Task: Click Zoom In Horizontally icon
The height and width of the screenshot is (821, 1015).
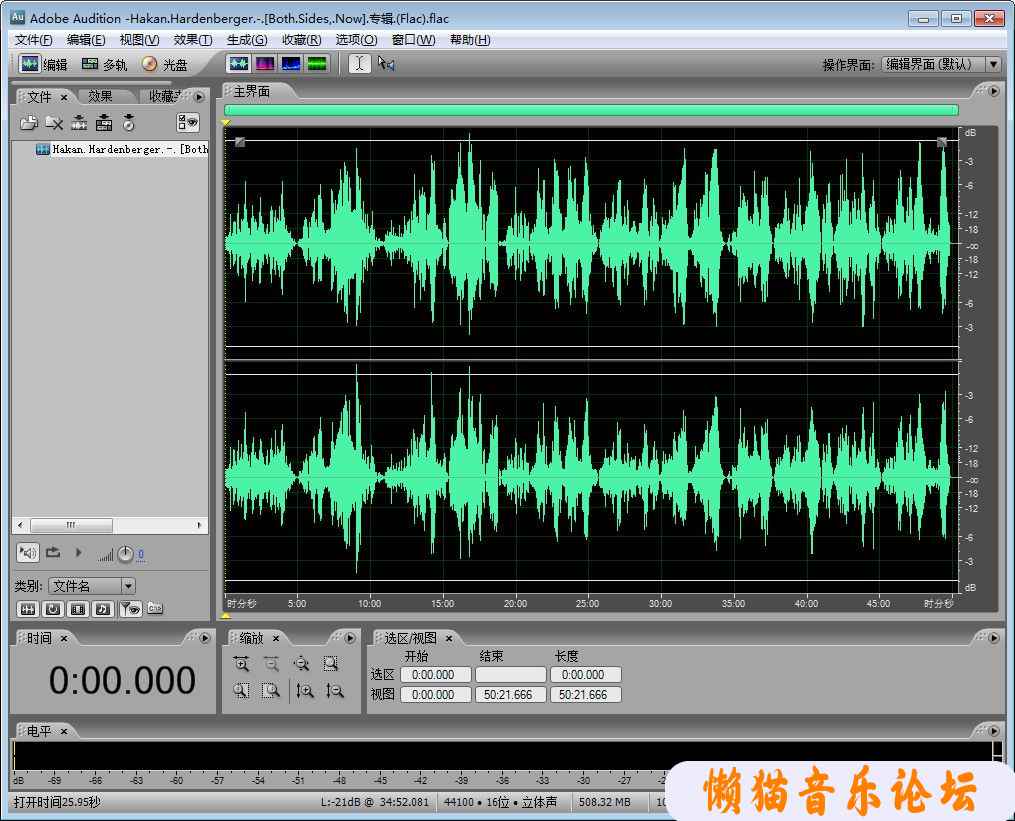Action: coord(241,664)
